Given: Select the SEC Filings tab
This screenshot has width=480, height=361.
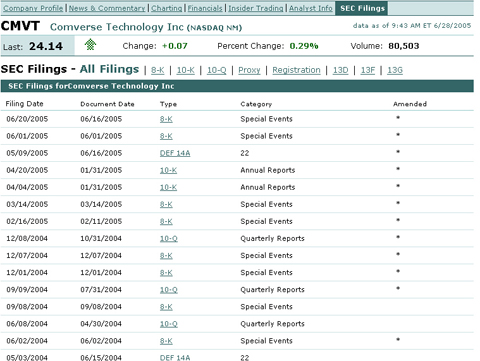Looking at the screenshot, I should click(x=362, y=8).
